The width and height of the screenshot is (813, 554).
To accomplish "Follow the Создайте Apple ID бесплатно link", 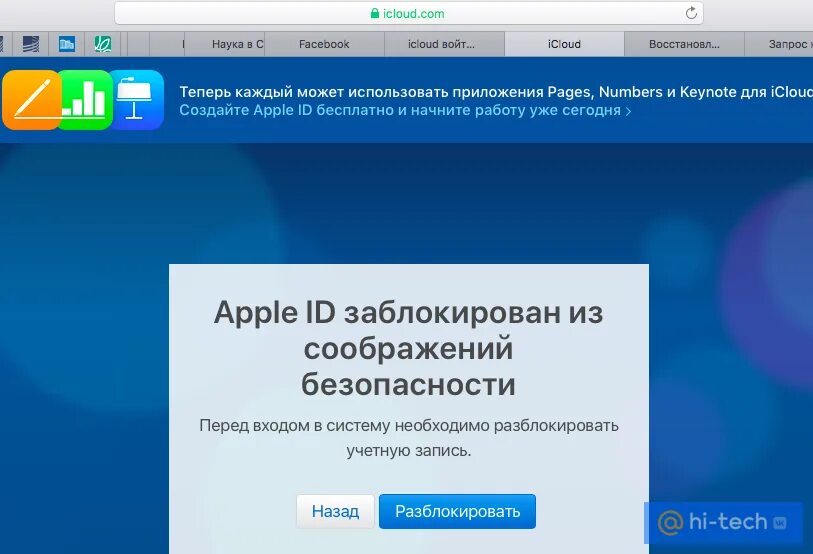I will 405,110.
